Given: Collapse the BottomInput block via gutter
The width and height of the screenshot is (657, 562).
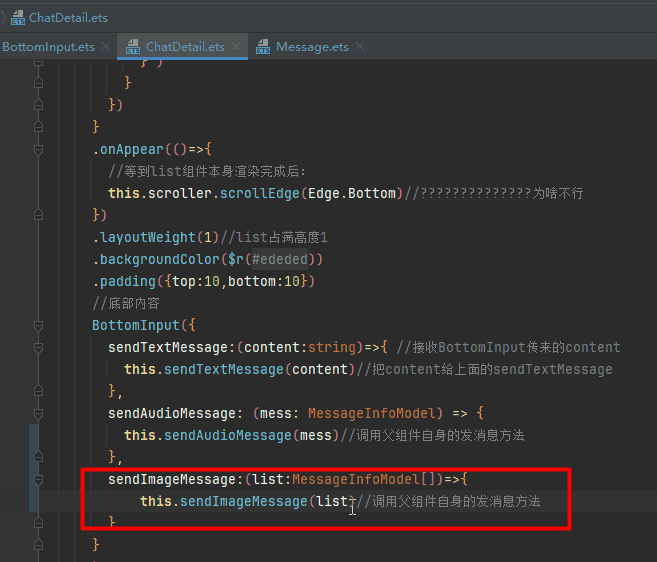Looking at the screenshot, I should click(38, 326).
